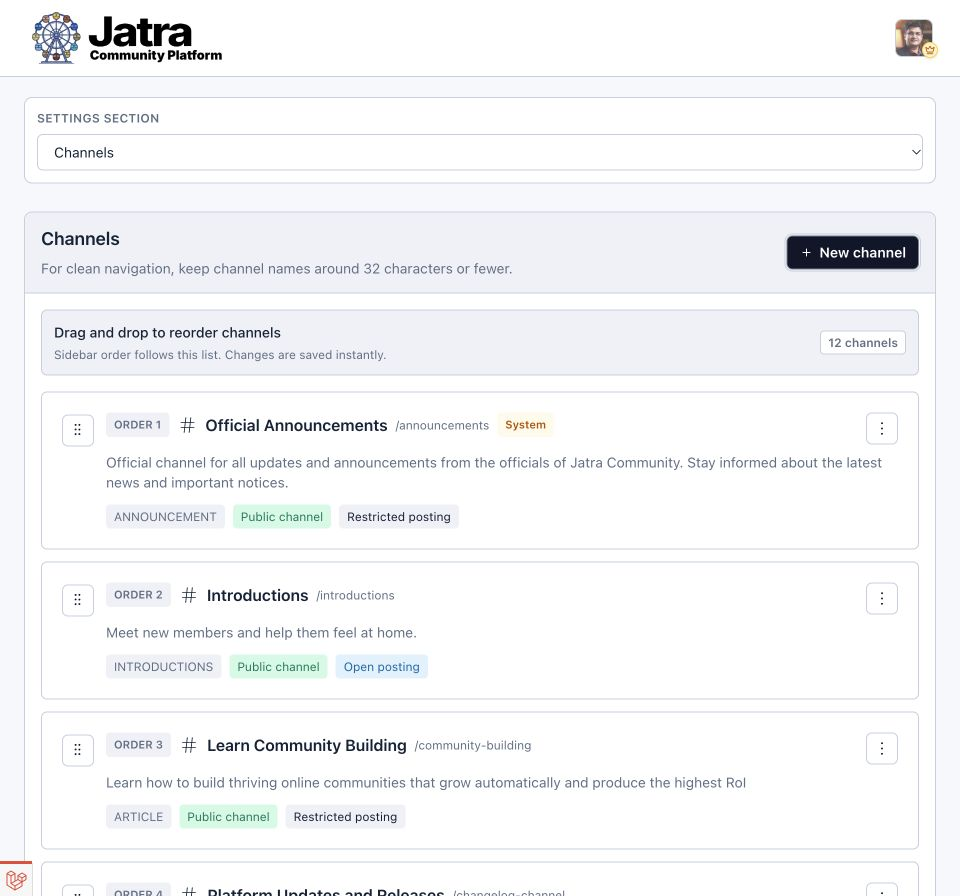Click the Introductions description about new members

pyautogui.click(x=261, y=633)
